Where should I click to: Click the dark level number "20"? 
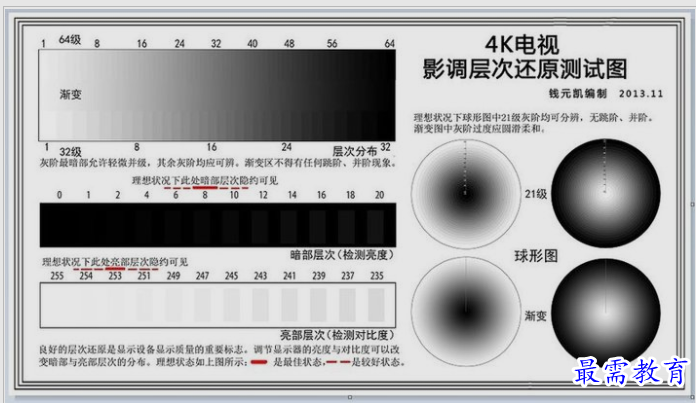tap(380, 195)
